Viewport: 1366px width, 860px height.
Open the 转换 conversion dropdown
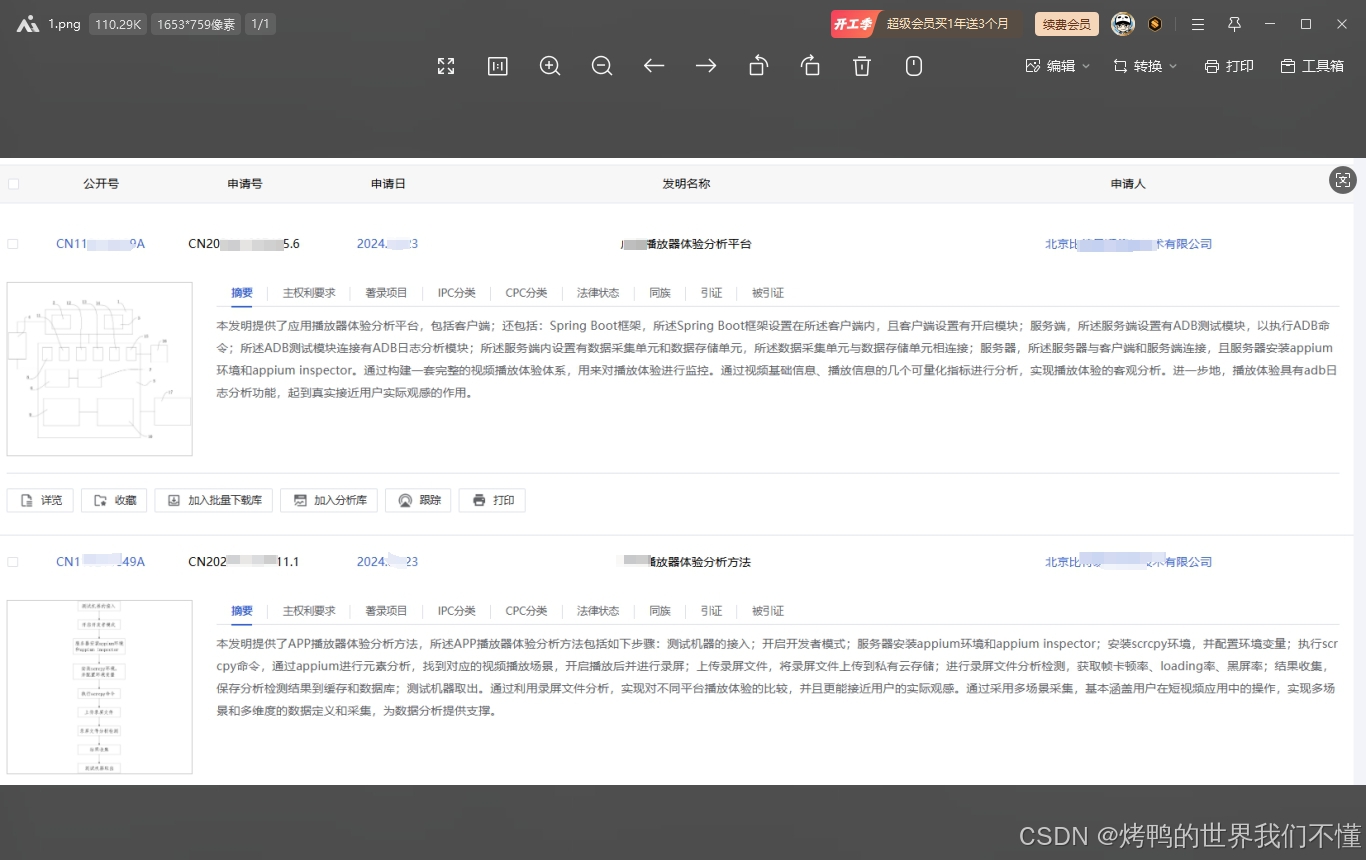click(1144, 66)
